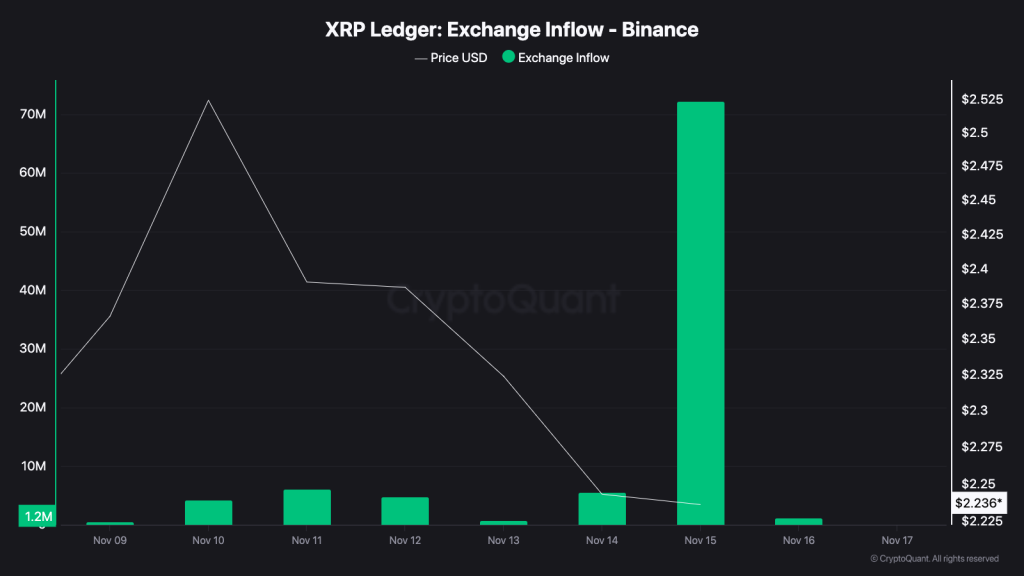Click the green Exchange Inflow legend dot
The width and height of the screenshot is (1024, 576).
[x=508, y=58]
